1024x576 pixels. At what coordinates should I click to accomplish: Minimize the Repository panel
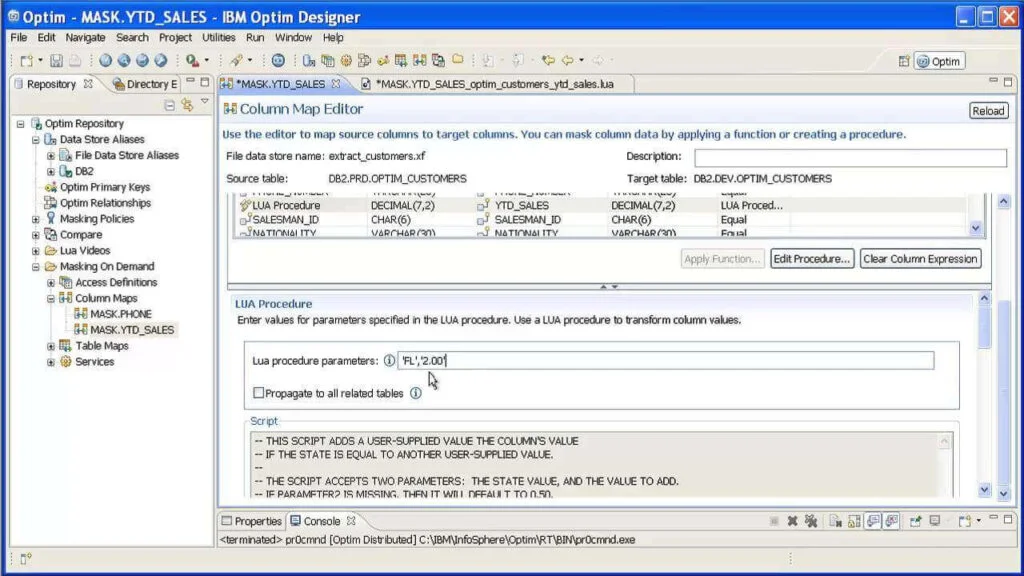coord(190,82)
